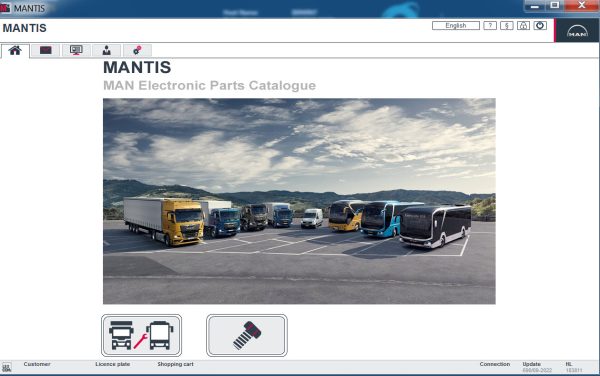Switch to the envelope messages tab
The width and height of the screenshot is (600, 376).
point(46,50)
